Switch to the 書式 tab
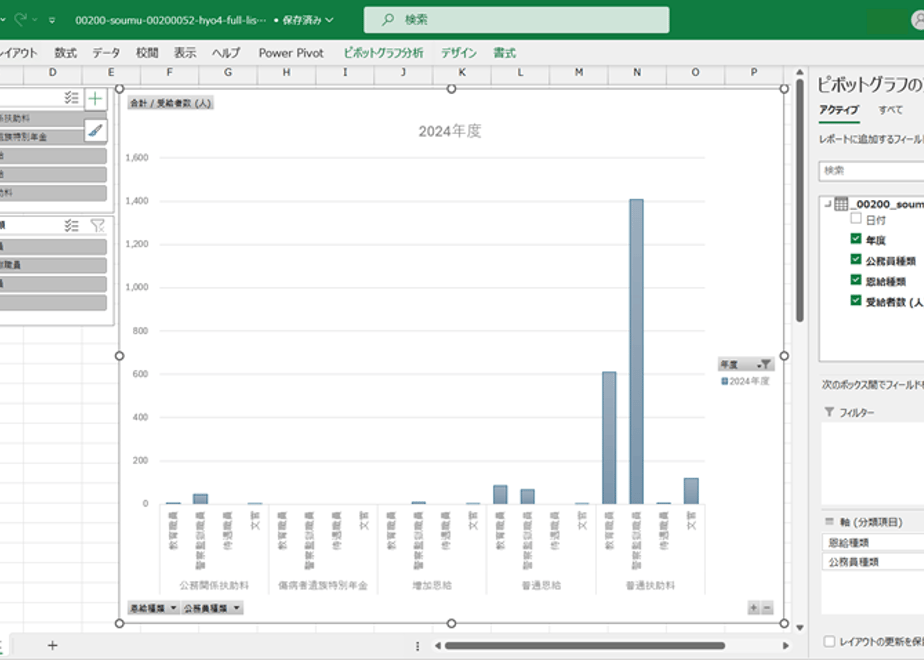The image size is (924, 660). [x=504, y=53]
